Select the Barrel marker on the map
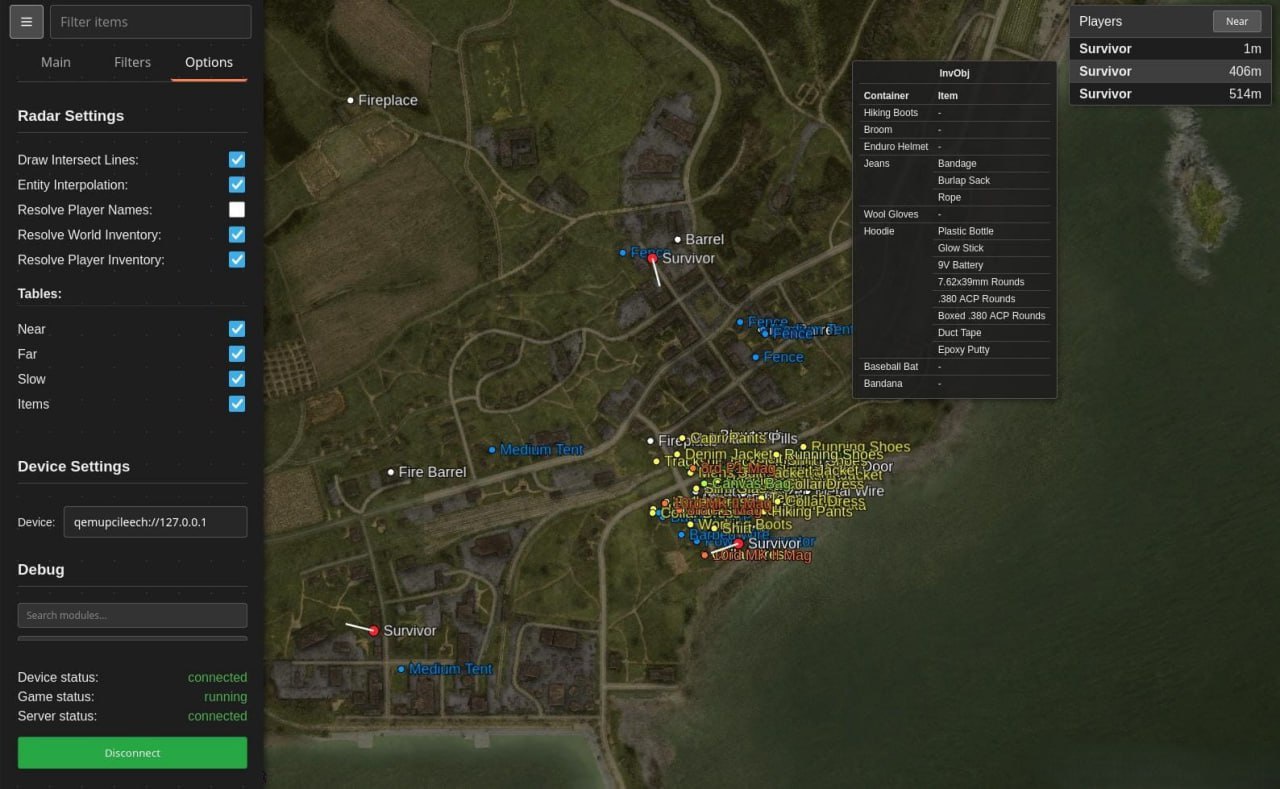The image size is (1280, 789). click(x=676, y=239)
